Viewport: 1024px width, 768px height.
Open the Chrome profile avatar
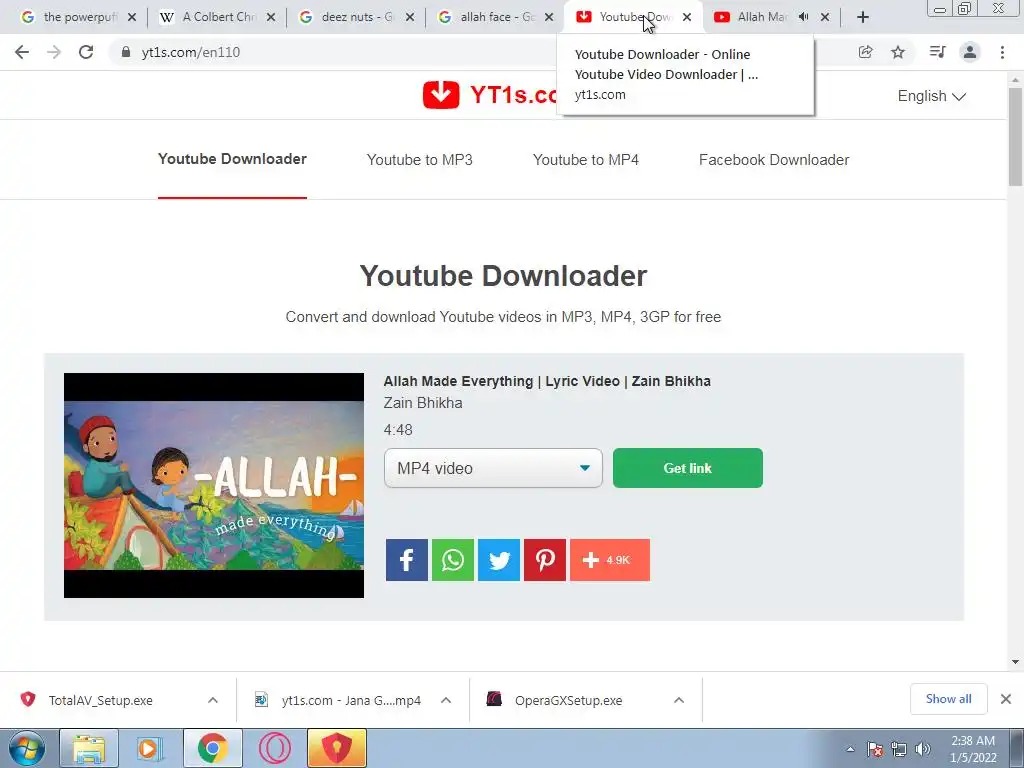pyautogui.click(x=970, y=52)
